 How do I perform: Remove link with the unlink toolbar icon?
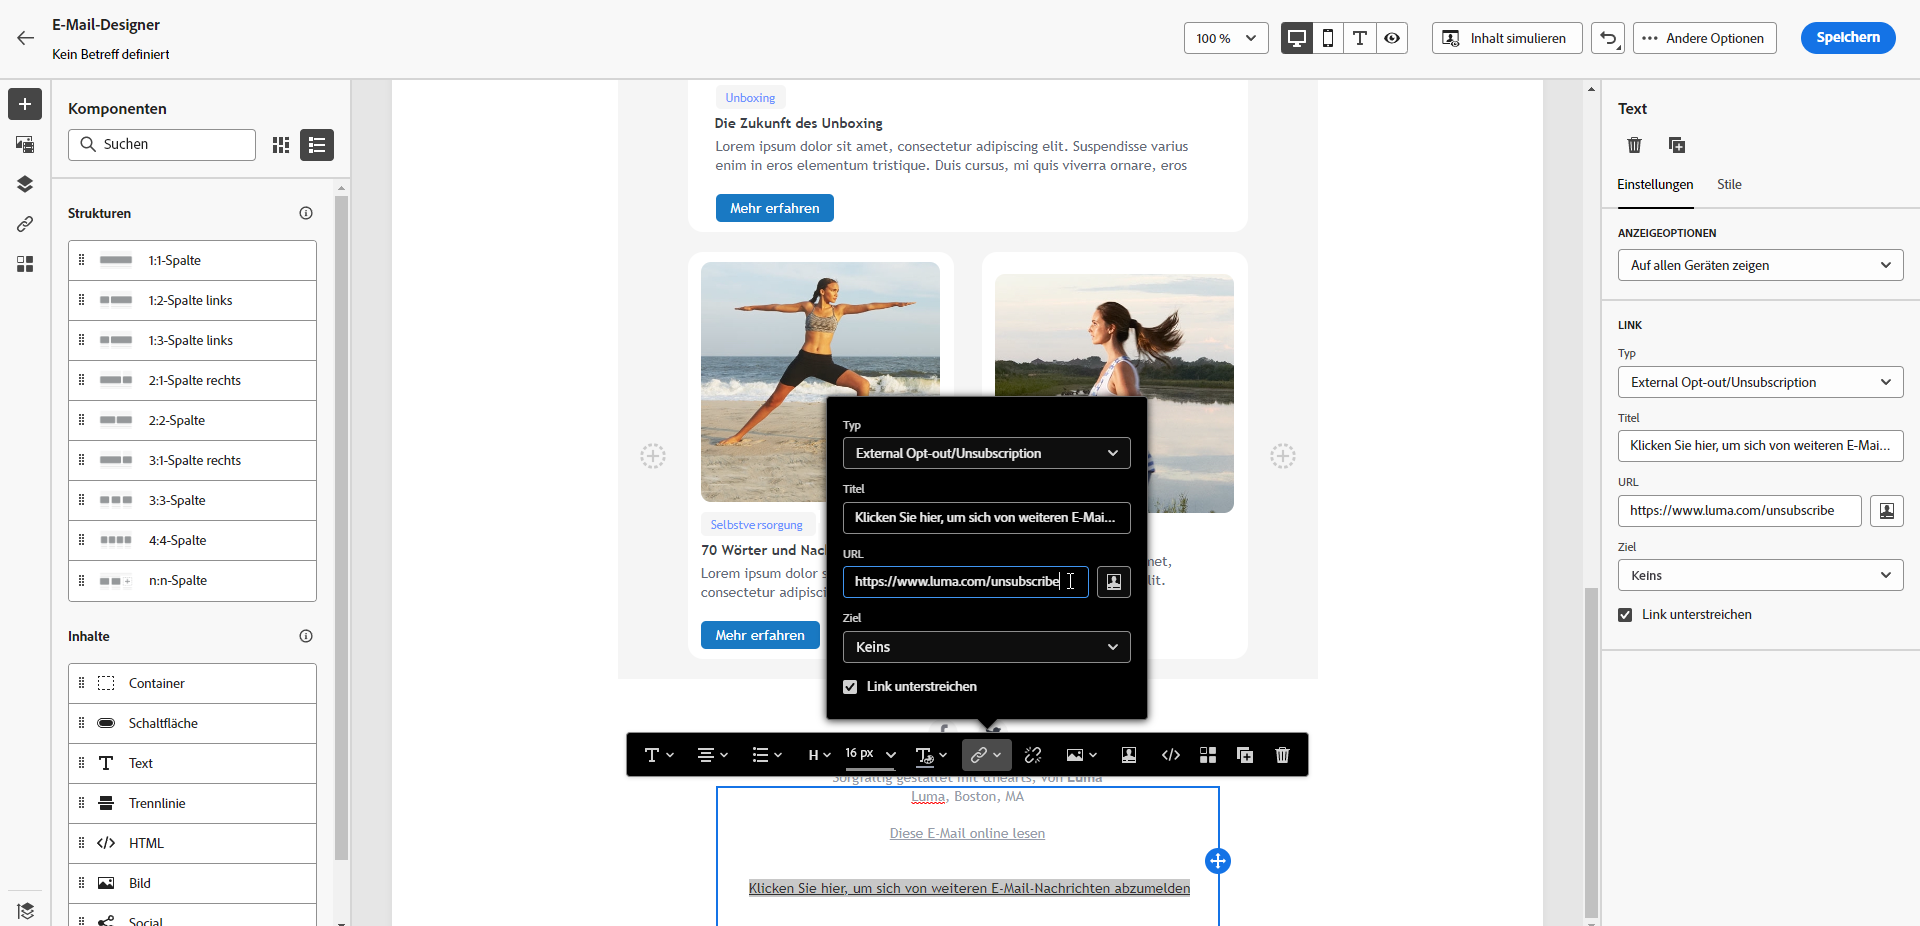(1033, 755)
